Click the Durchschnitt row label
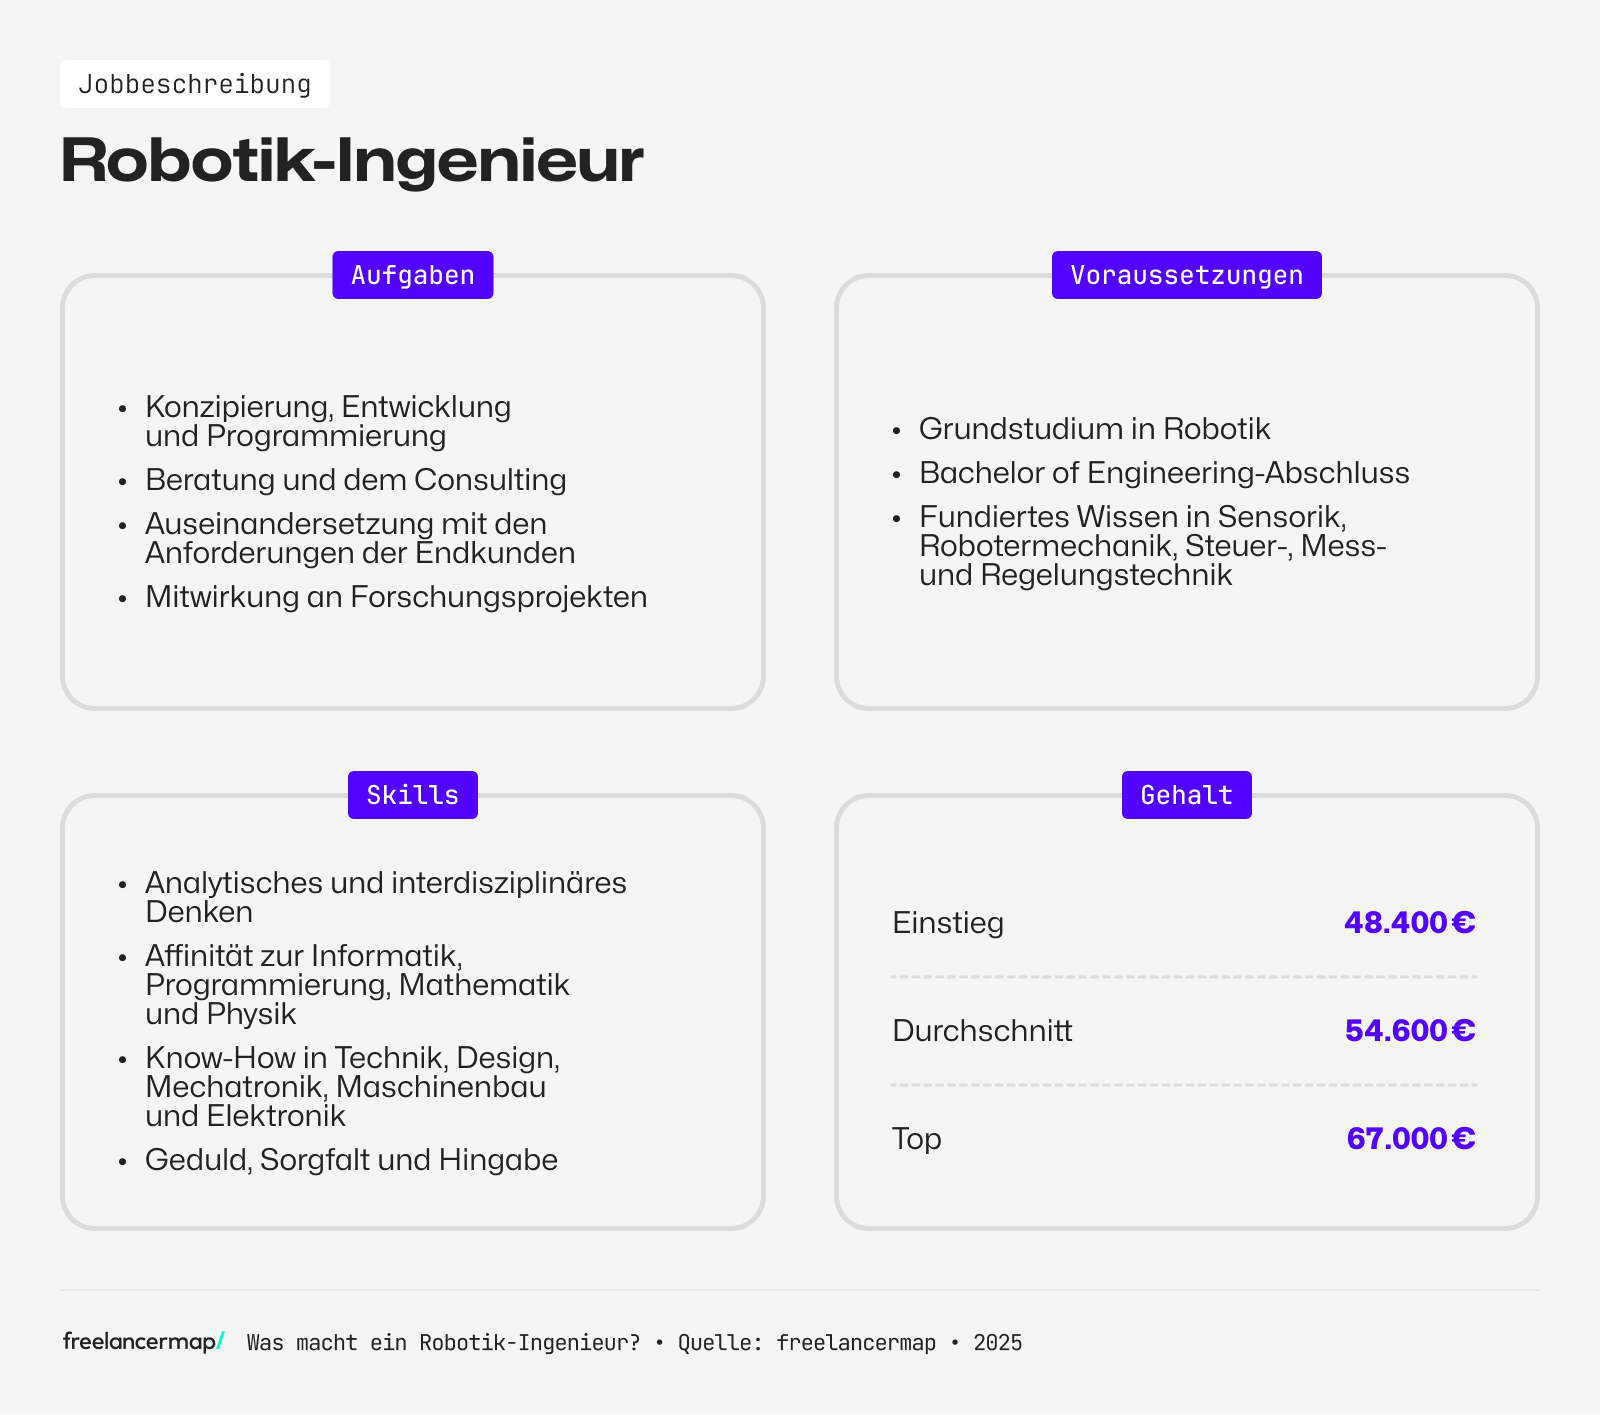1600x1415 pixels. (982, 1030)
